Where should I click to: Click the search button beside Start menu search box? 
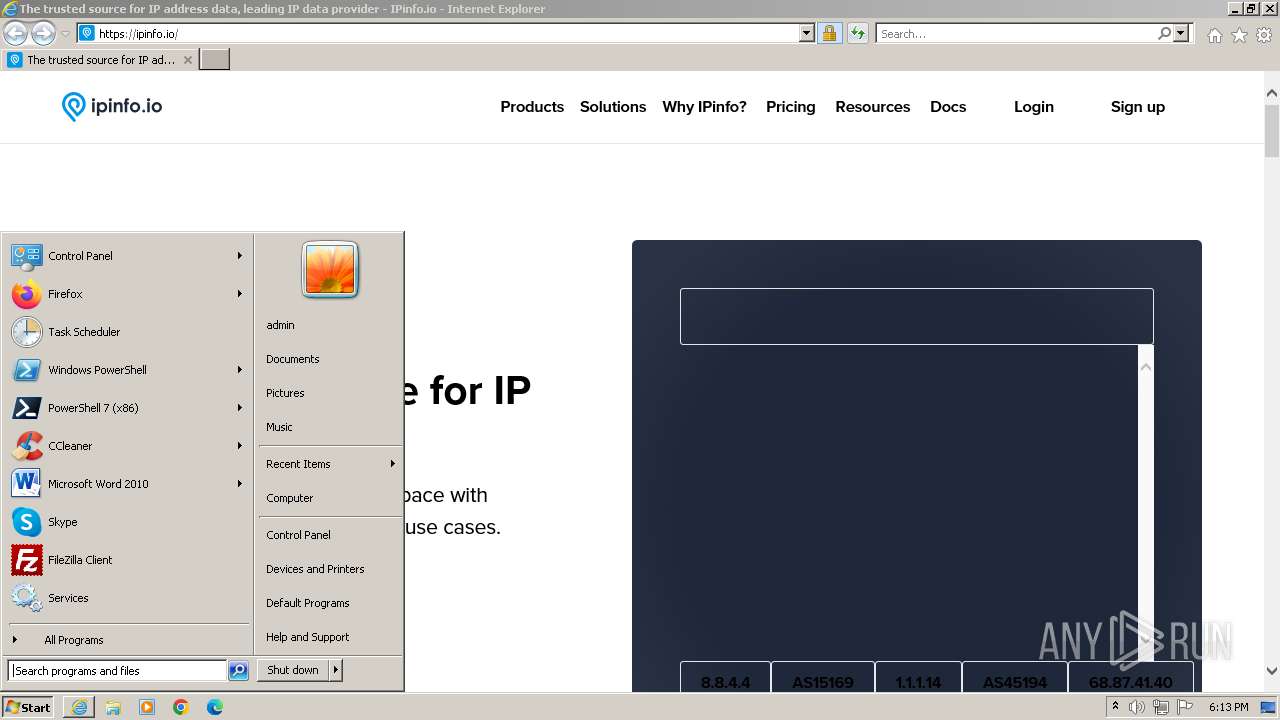[238, 671]
